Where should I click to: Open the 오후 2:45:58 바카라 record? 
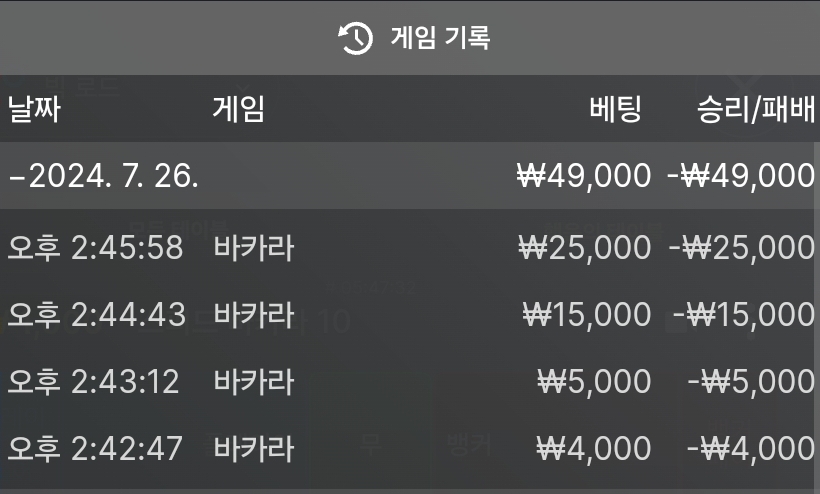[410, 247]
